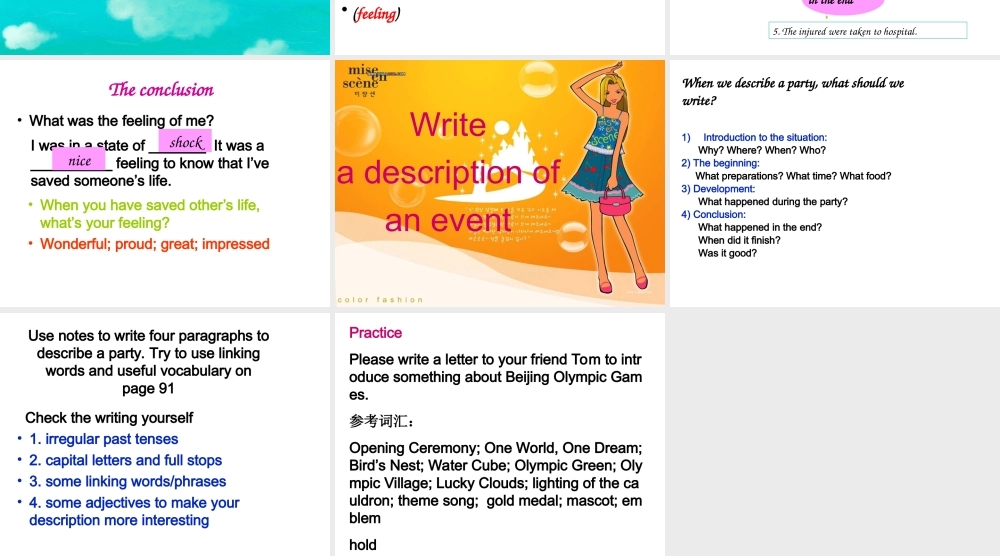This screenshot has height=556, width=1000.
Task: Click '4) Conclusion:' item
Action: tap(713, 214)
